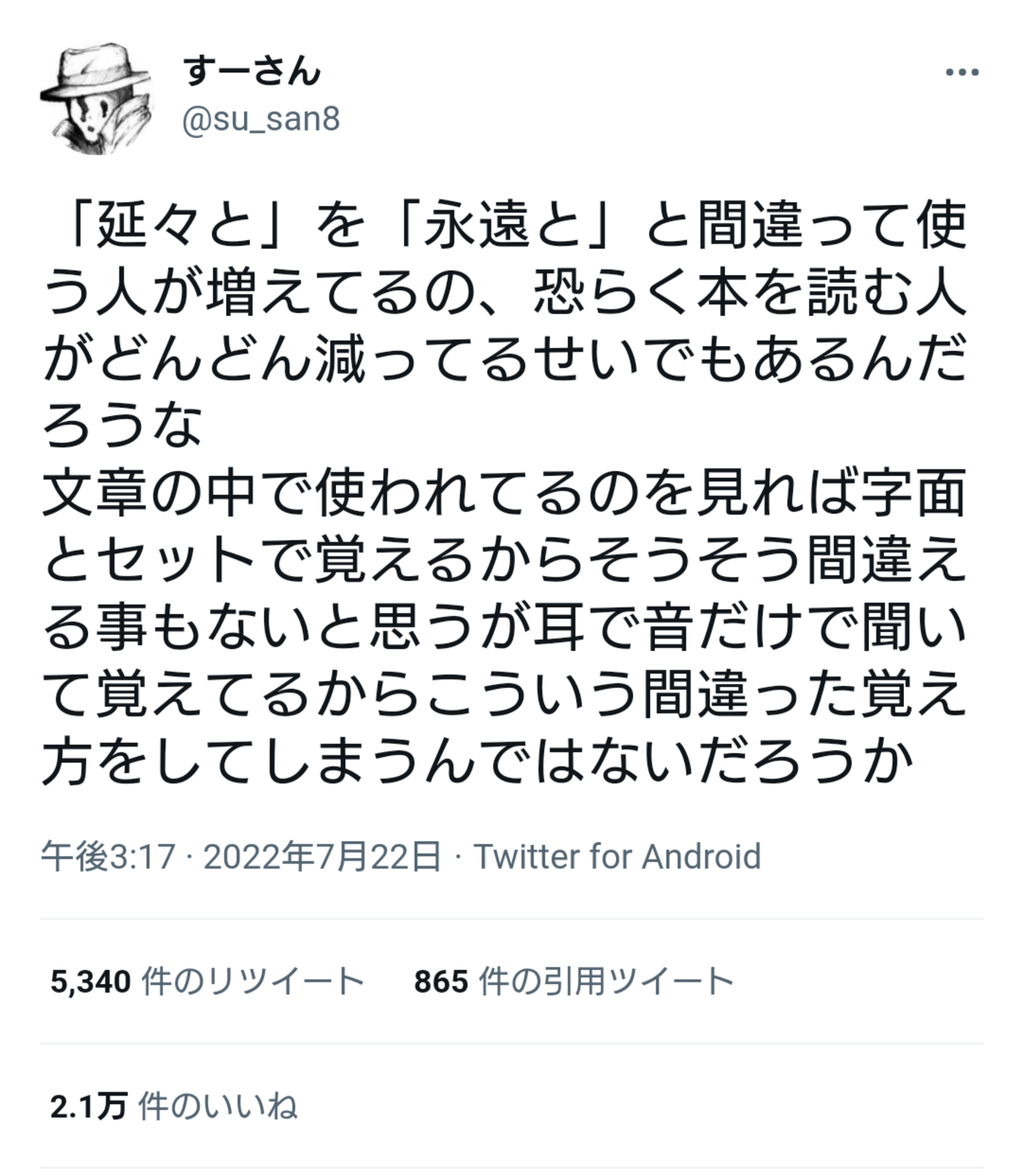Click the 午後3:17 timestamp
Screen dimensions: 1024x1175
(x=108, y=856)
